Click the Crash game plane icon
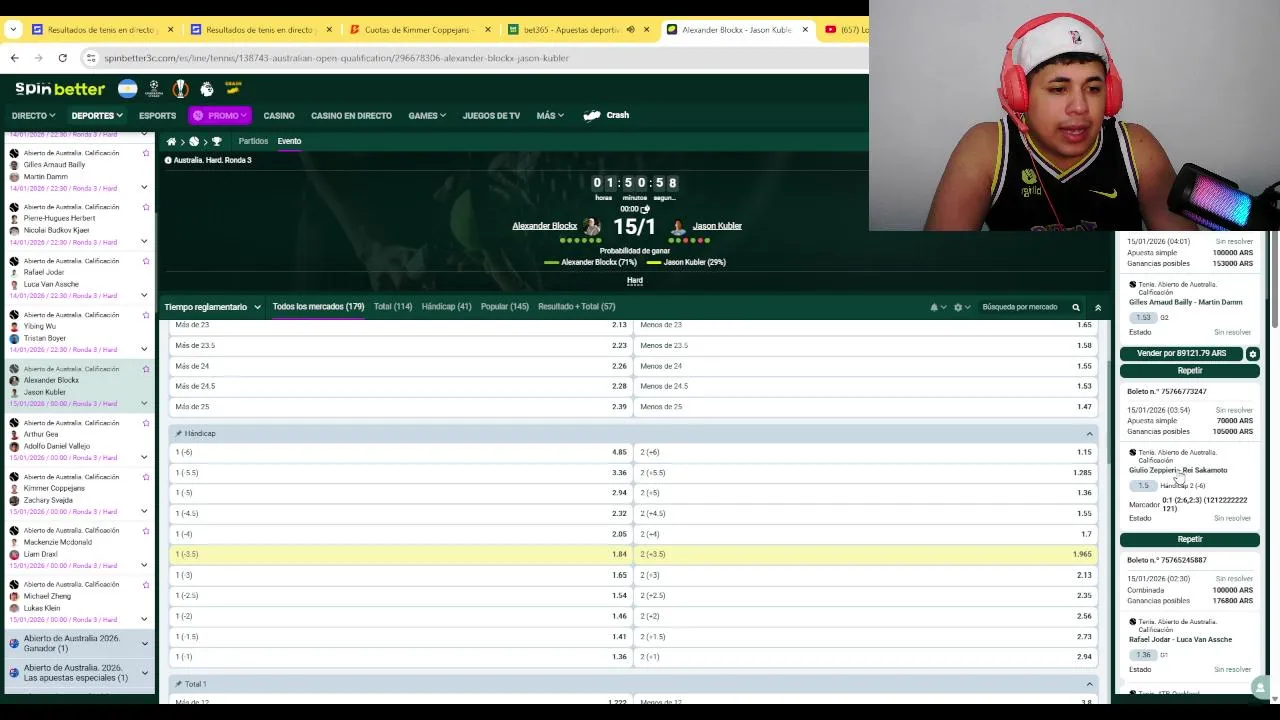 592,115
